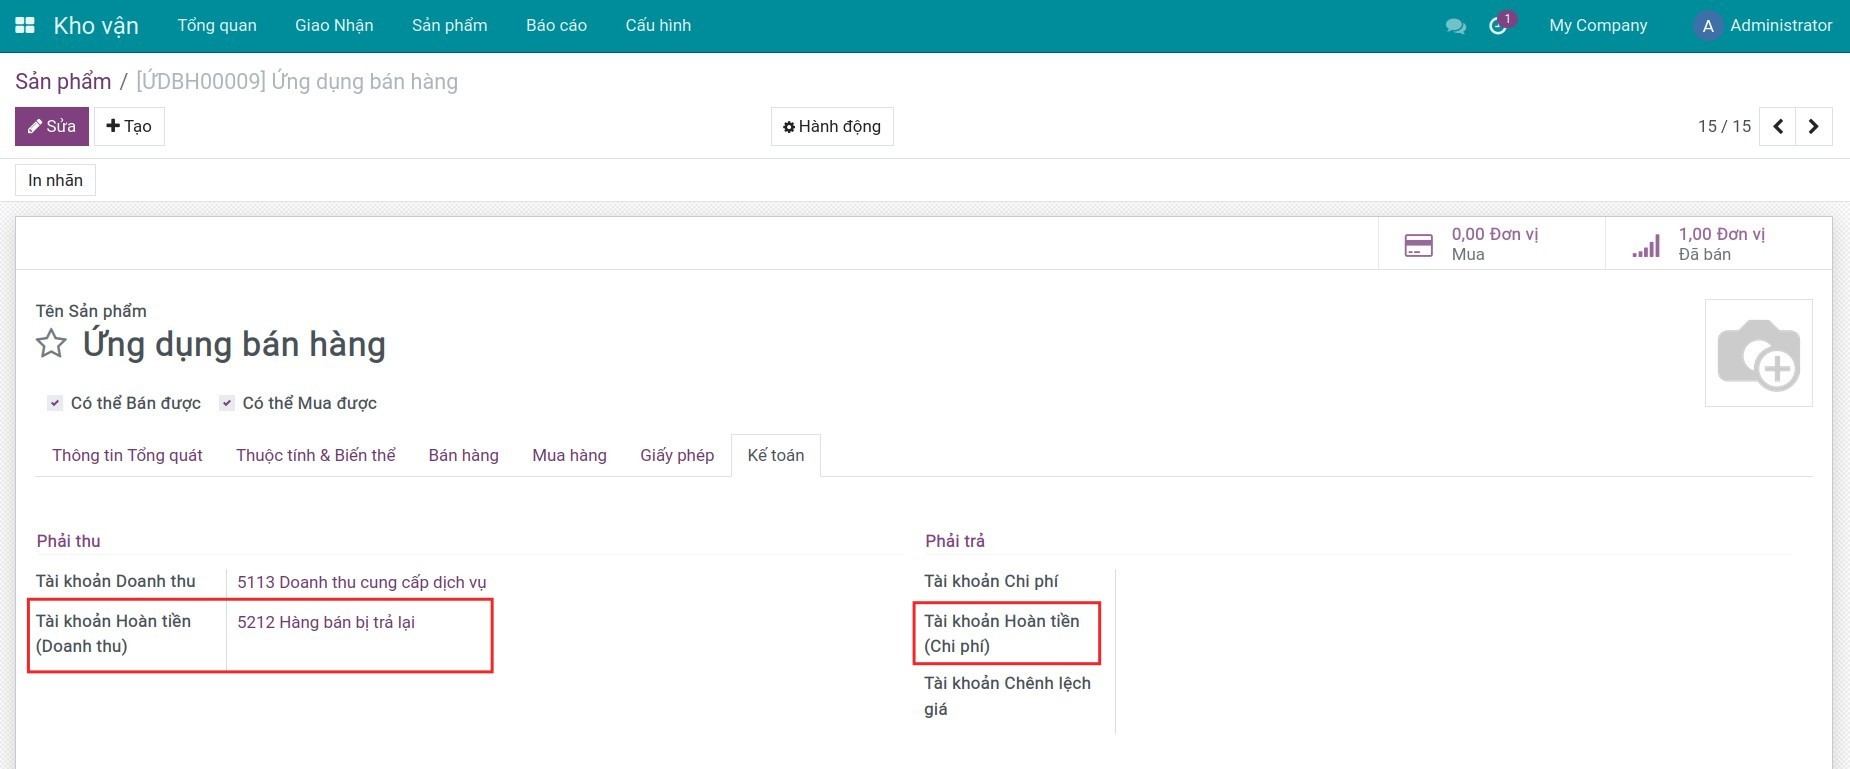Open the My Company switcher
This screenshot has width=1850, height=769.
(1597, 25)
